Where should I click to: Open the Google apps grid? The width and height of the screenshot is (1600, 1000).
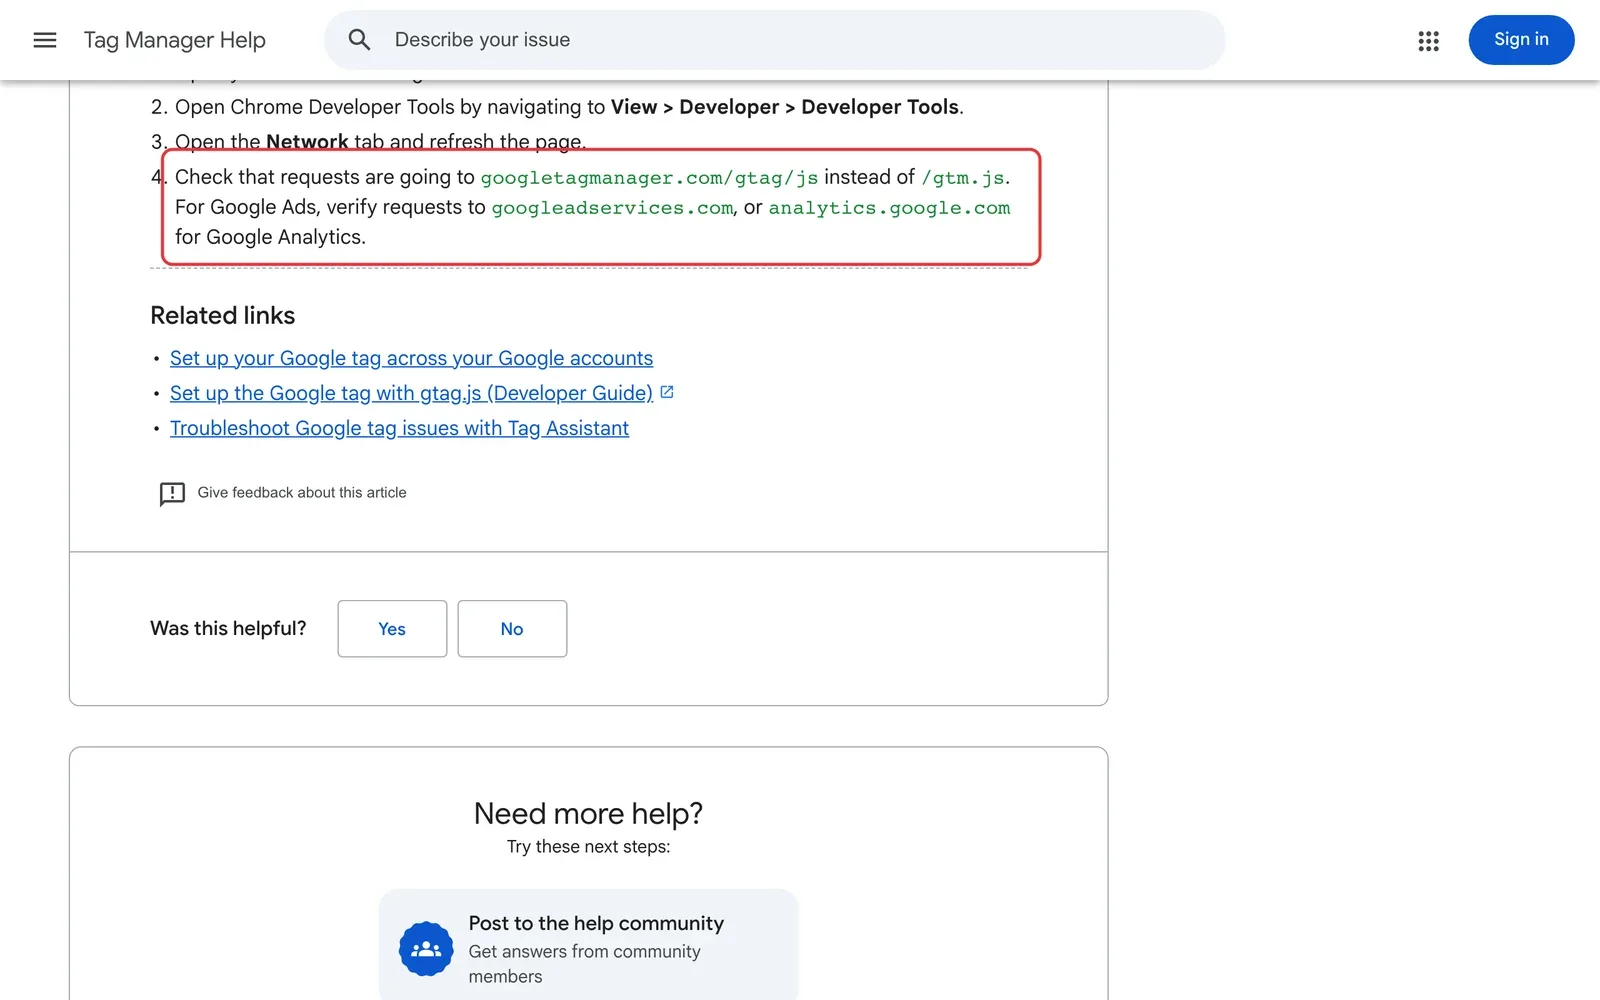click(1428, 40)
